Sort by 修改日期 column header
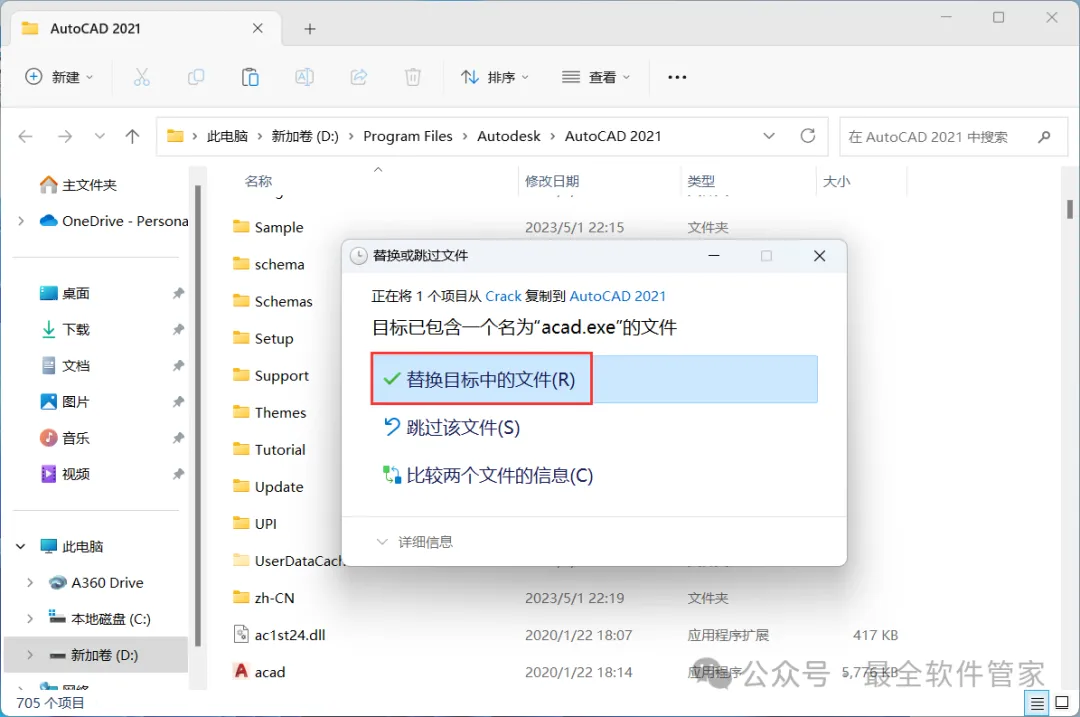Viewport: 1080px width, 717px height. pyautogui.click(x=552, y=181)
